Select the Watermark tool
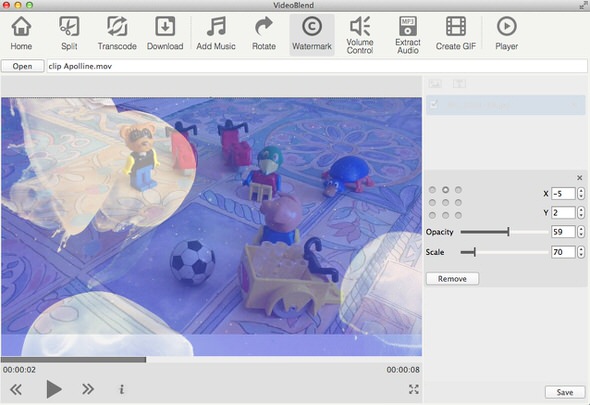Image resolution: width=590 pixels, height=405 pixels. coord(312,35)
